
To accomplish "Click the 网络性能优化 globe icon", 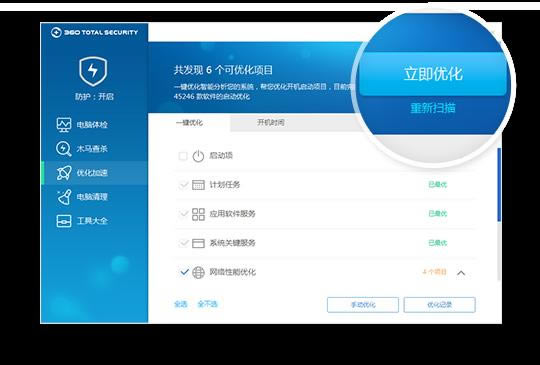I will coord(198,272).
